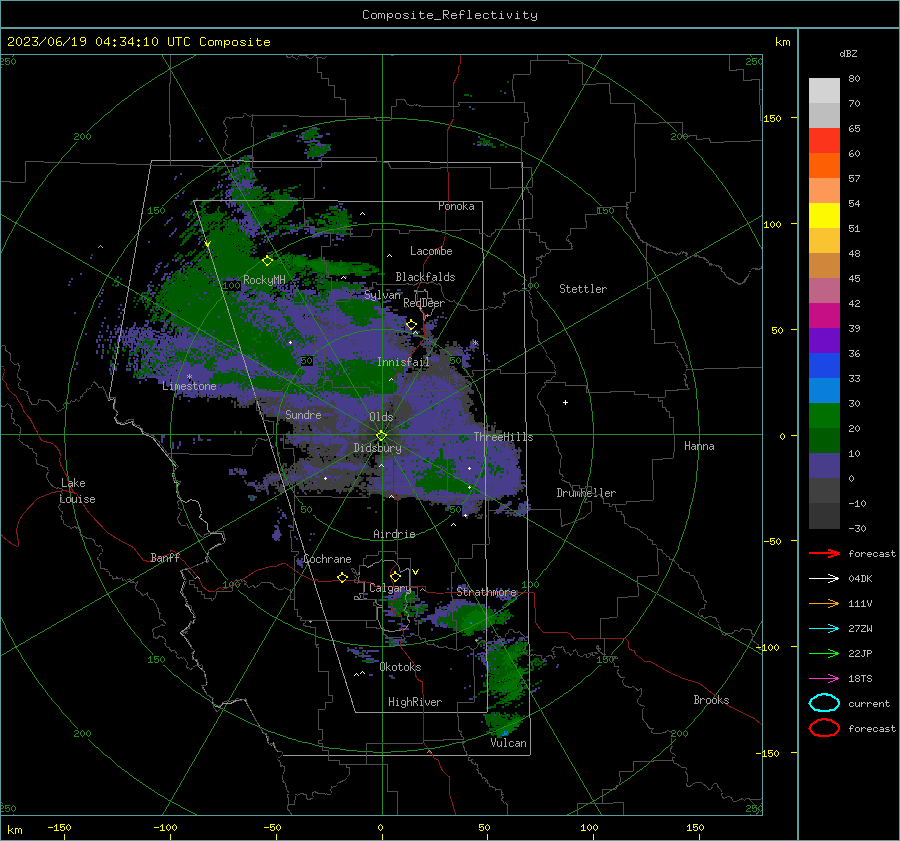Image resolution: width=900 pixels, height=841 pixels.
Task: Click the Composite_Reflectivity title
Action: tap(450, 15)
